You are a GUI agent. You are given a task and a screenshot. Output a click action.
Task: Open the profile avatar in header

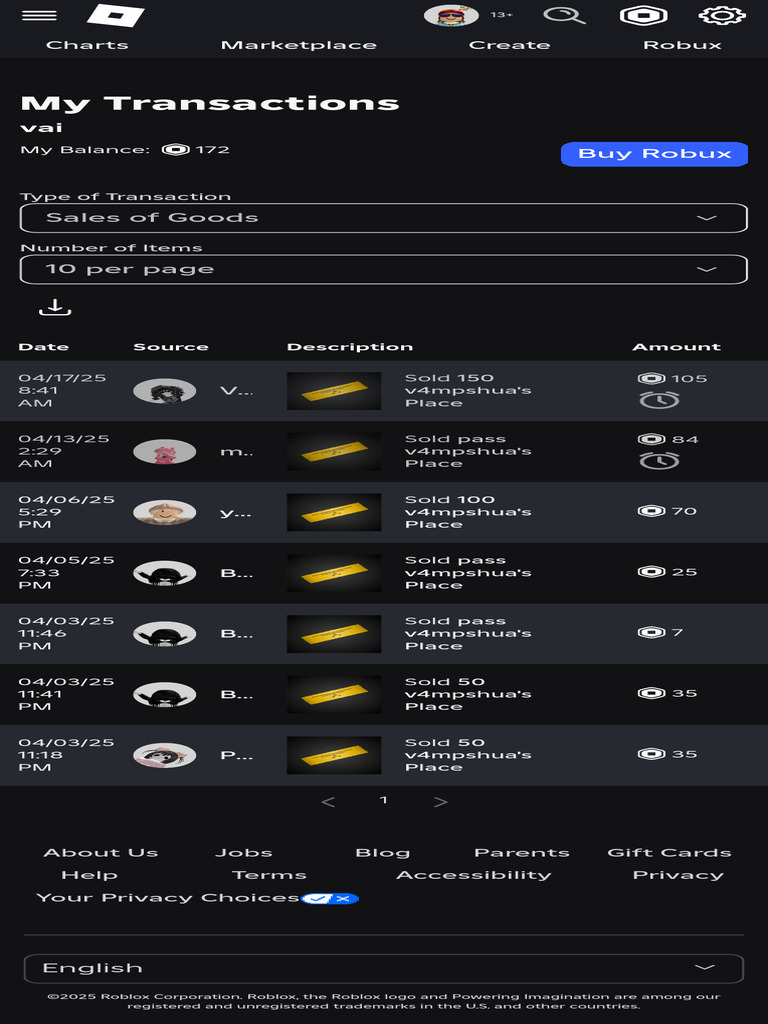pyautogui.click(x=451, y=15)
